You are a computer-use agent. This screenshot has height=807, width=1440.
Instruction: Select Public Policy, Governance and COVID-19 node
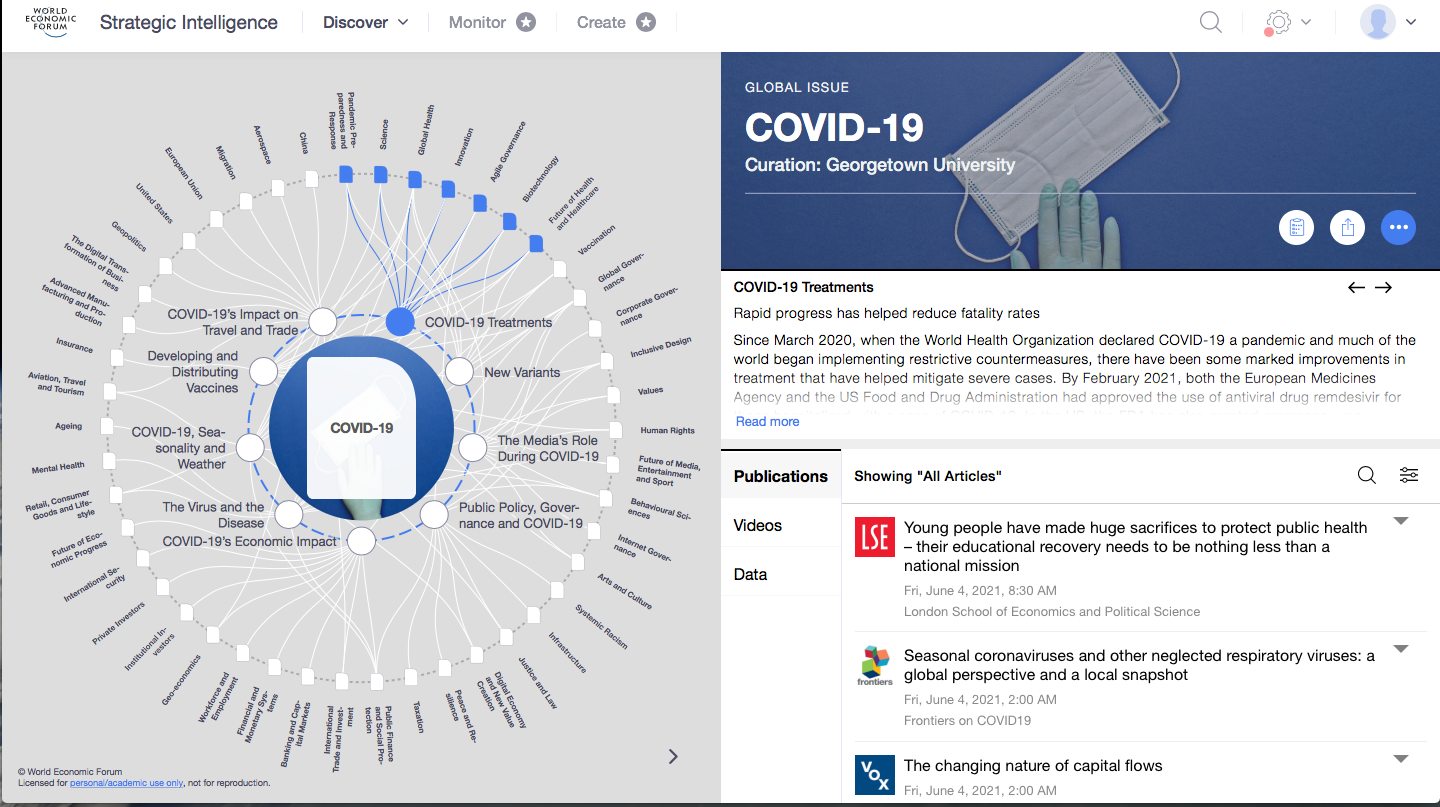tap(434, 515)
